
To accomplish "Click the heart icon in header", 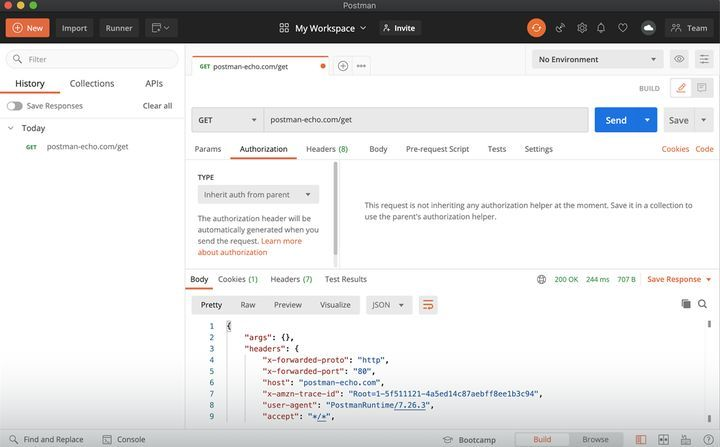I will click(622, 28).
